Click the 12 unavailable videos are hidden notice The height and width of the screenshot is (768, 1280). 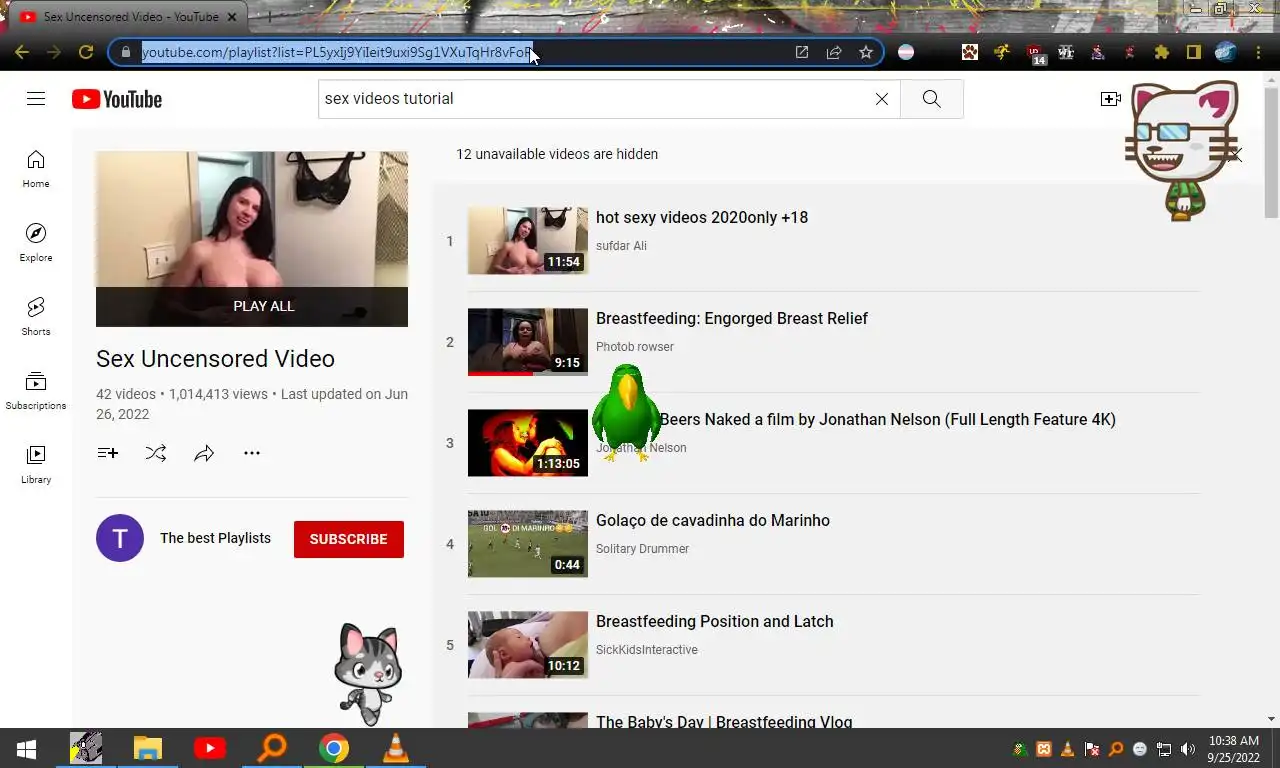point(557,154)
